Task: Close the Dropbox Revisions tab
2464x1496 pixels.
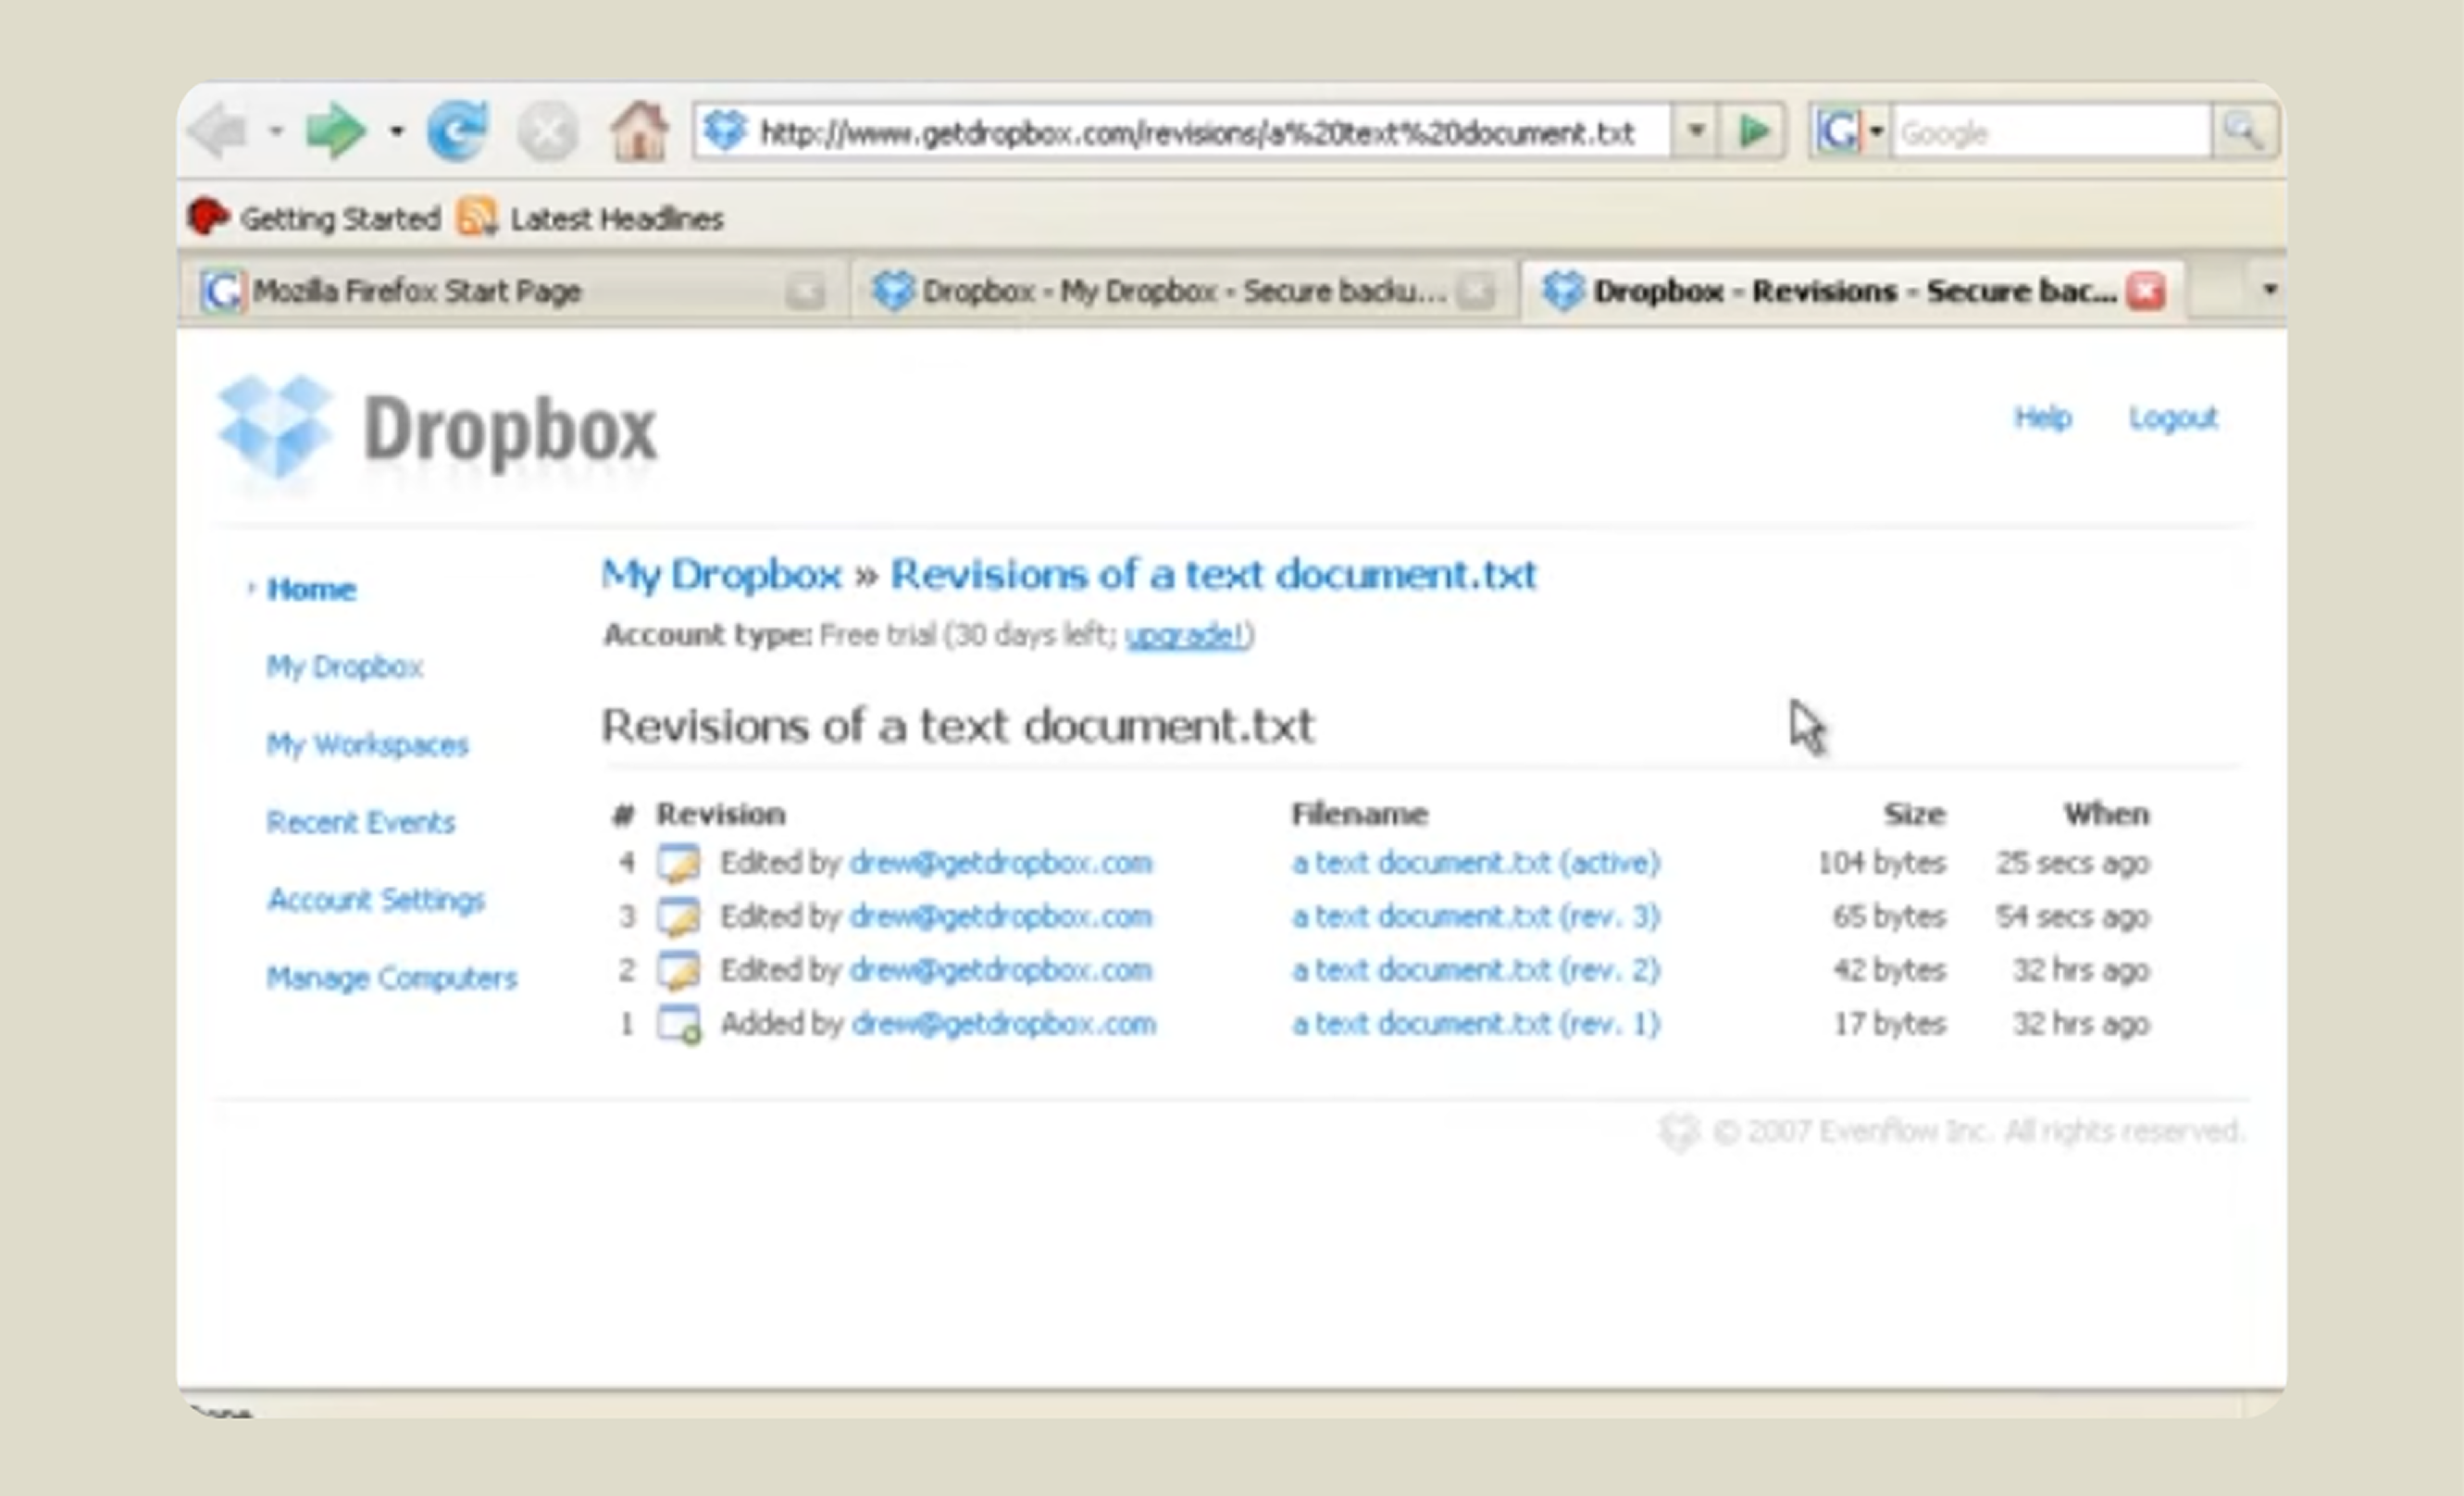Action: pyautogui.click(x=2146, y=291)
